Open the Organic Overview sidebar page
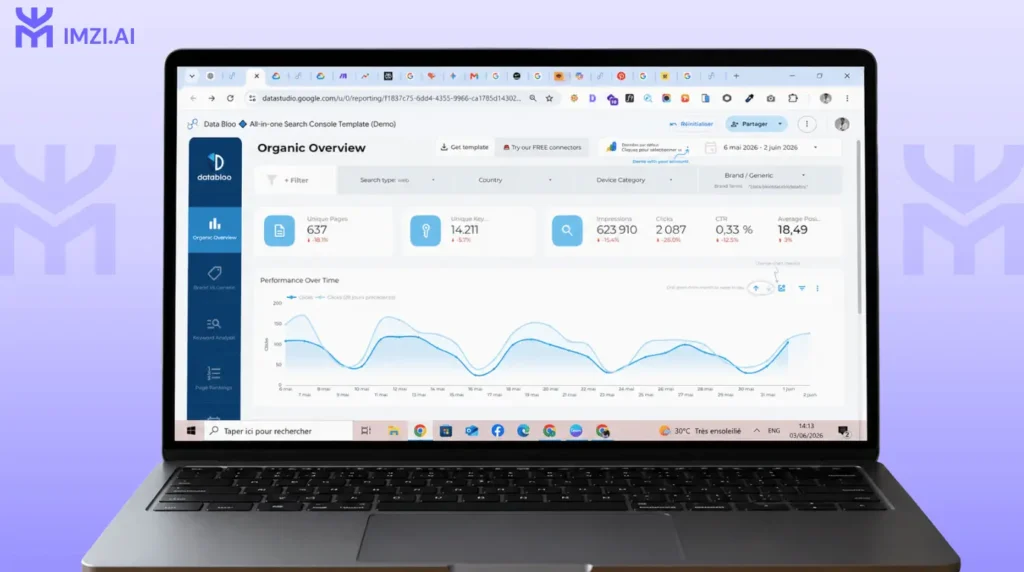The image size is (1024, 572). pyautogui.click(x=215, y=229)
